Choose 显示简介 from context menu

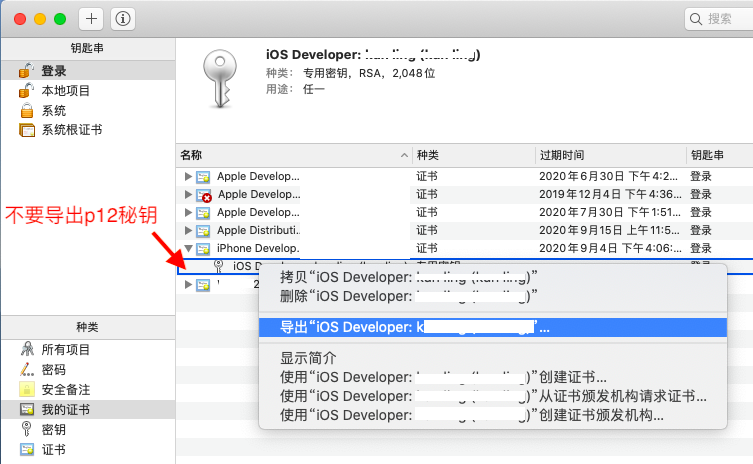[x=493, y=358]
